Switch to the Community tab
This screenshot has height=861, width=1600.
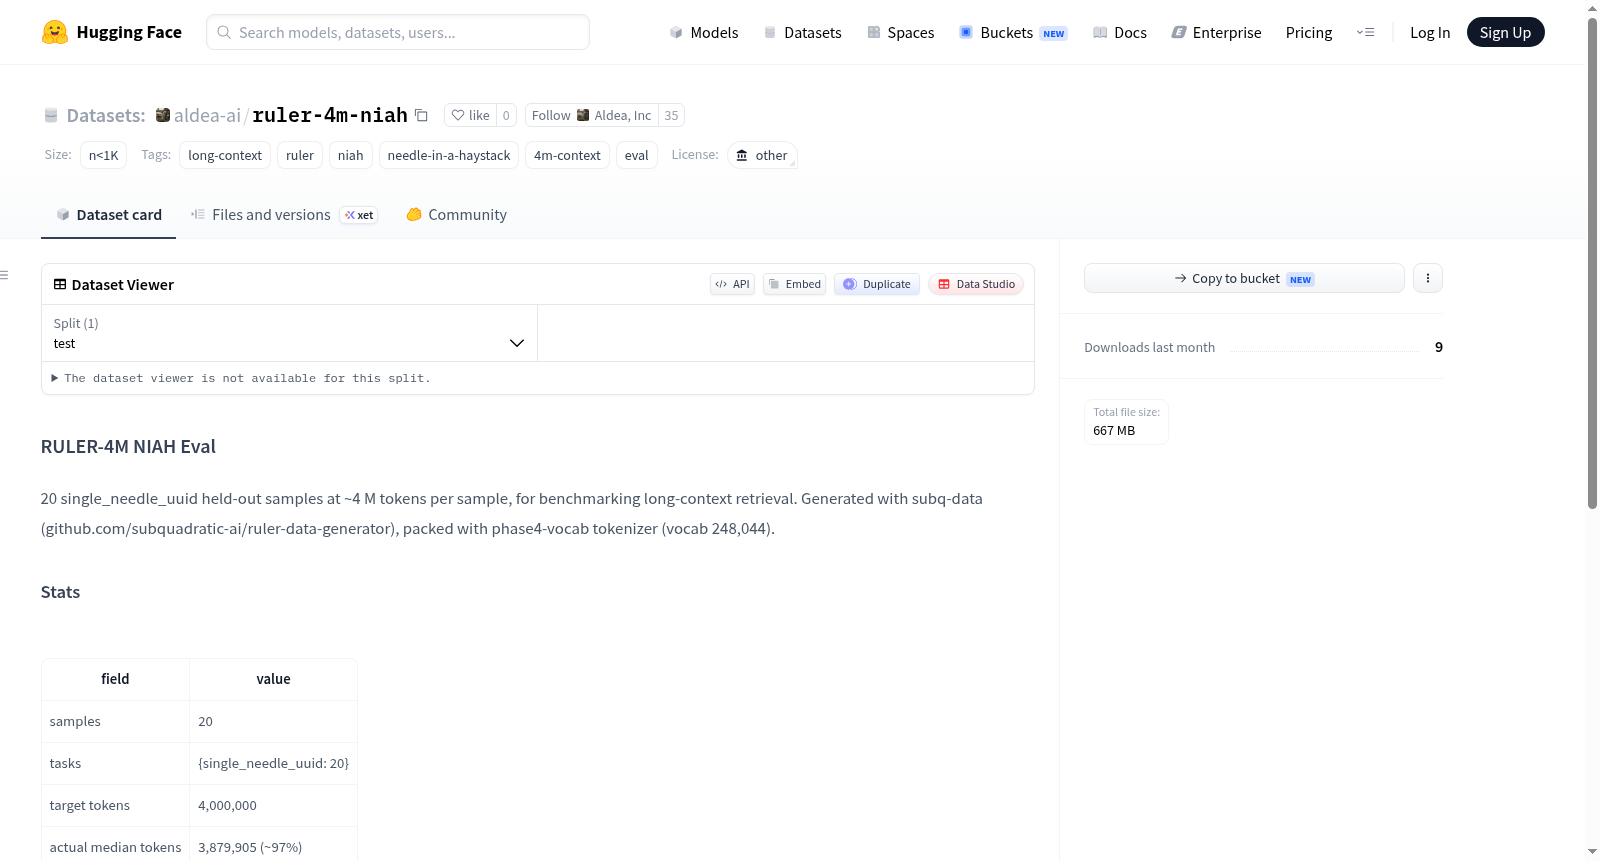(456, 214)
